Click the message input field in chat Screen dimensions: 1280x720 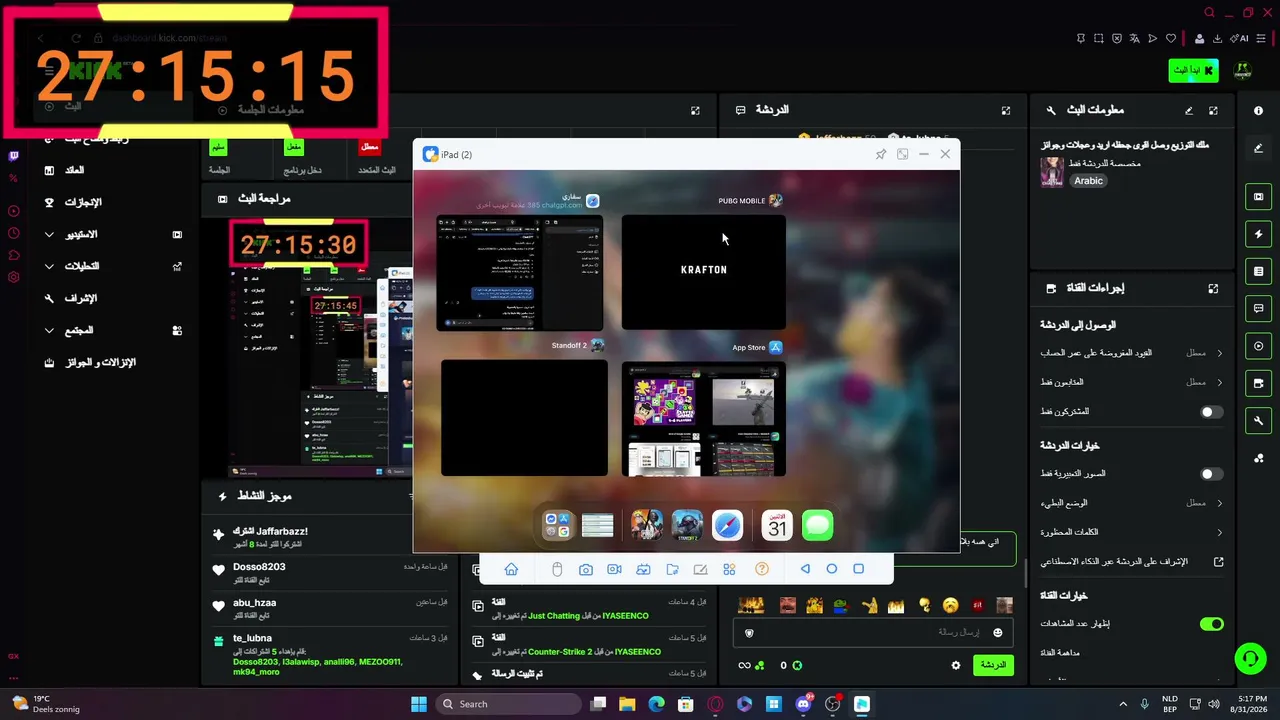(873, 633)
